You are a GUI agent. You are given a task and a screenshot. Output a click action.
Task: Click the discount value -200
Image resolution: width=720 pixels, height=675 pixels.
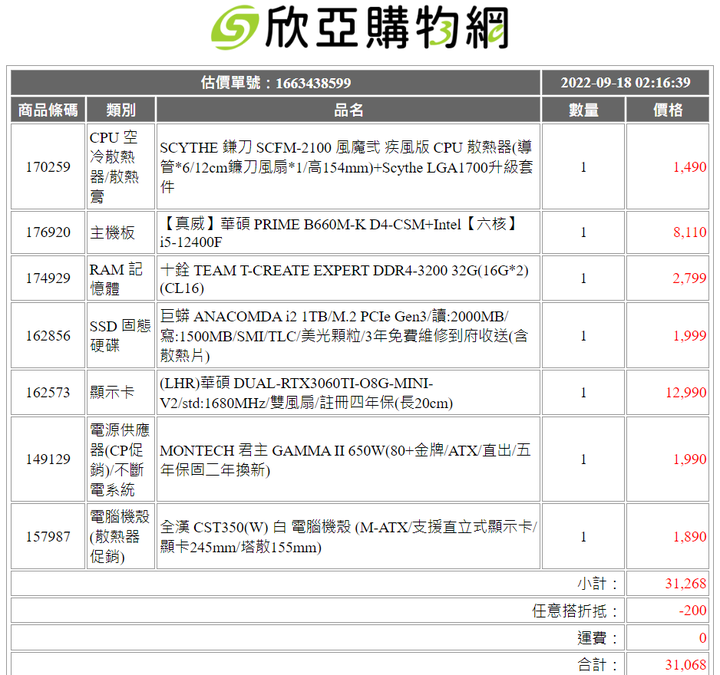692,610
